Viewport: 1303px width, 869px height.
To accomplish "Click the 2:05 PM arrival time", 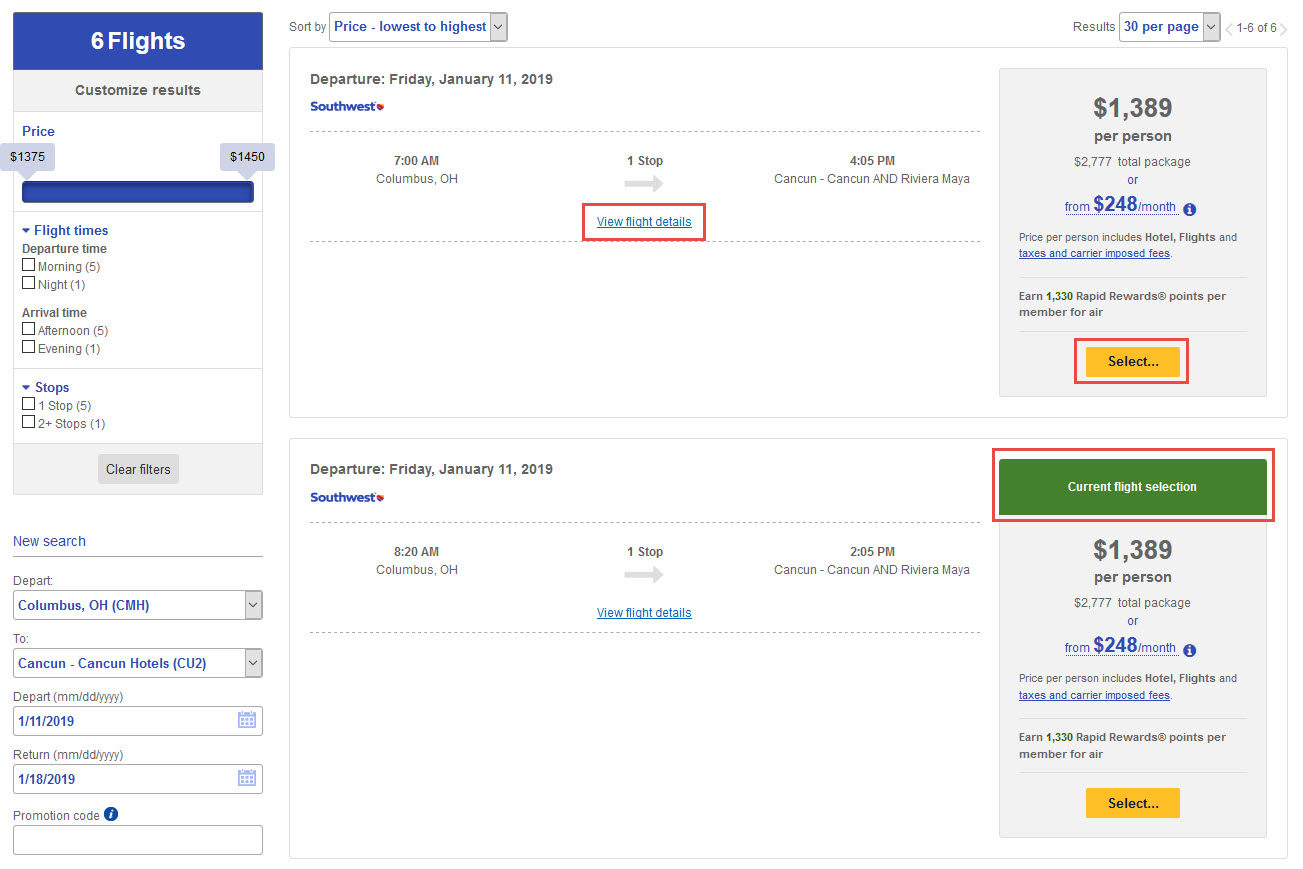I will [872, 552].
